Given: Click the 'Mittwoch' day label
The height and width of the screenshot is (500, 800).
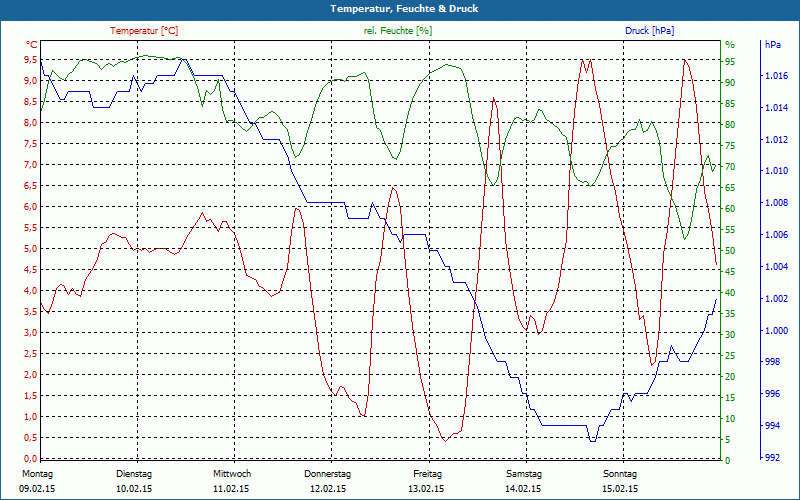Looking at the screenshot, I should tap(232, 474).
